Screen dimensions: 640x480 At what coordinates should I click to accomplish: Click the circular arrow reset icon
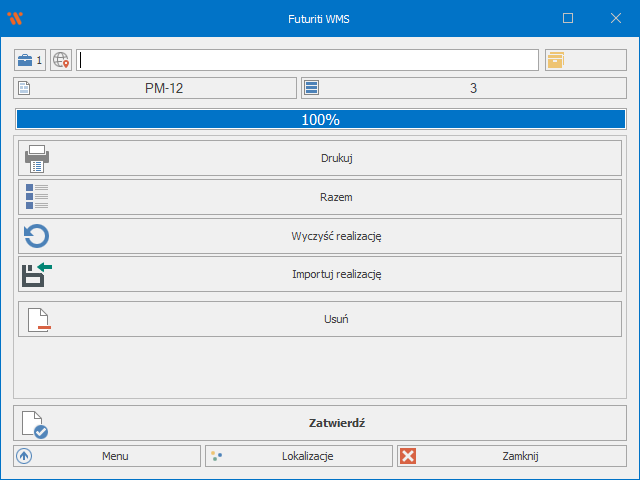(x=37, y=236)
